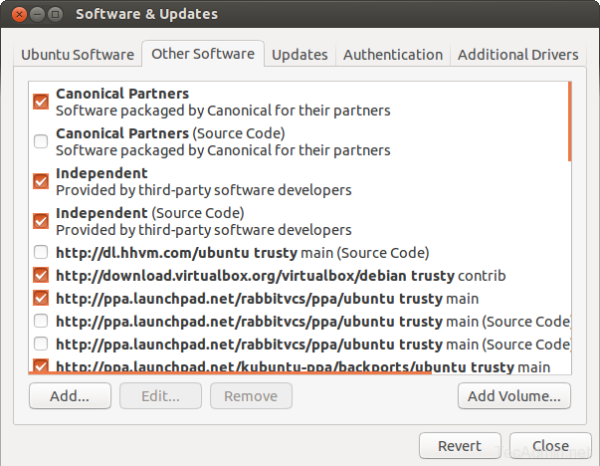Go to the Authentication tab
The image size is (600, 466).
pyautogui.click(x=393, y=55)
